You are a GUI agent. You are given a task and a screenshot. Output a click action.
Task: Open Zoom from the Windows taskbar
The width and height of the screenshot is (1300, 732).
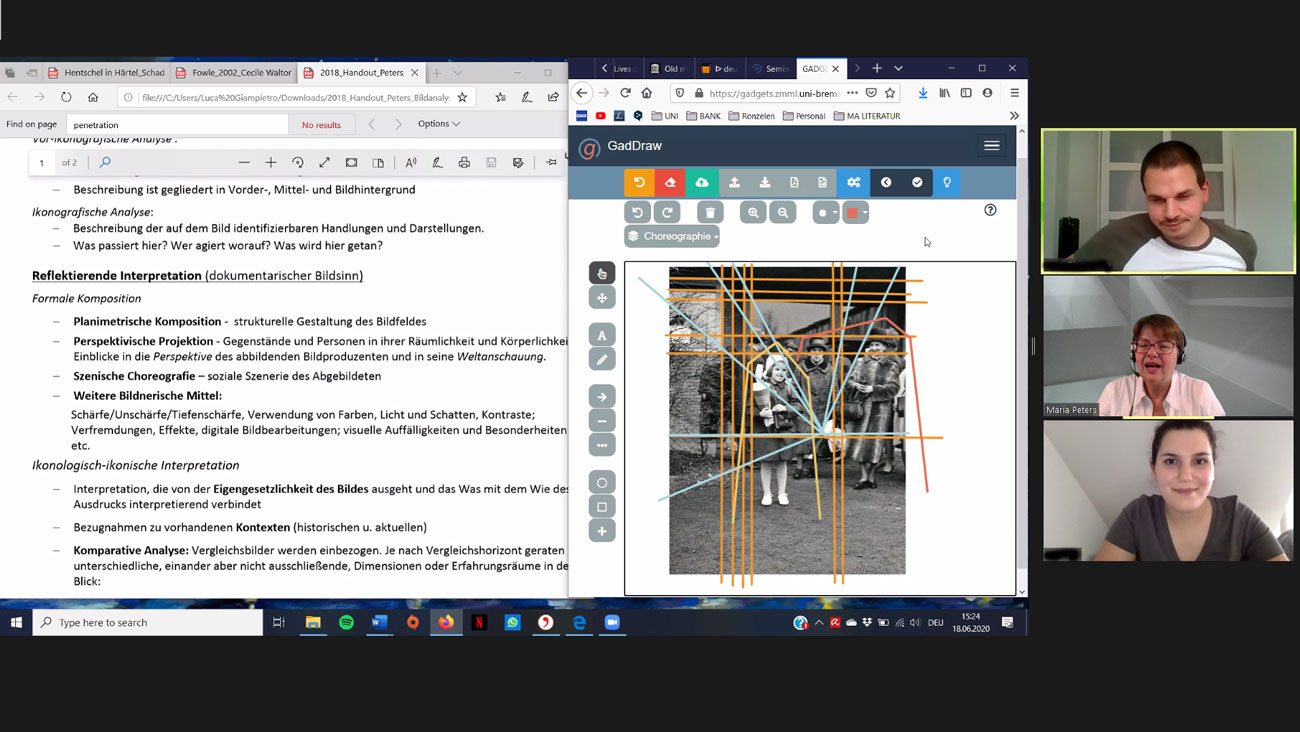coord(612,622)
